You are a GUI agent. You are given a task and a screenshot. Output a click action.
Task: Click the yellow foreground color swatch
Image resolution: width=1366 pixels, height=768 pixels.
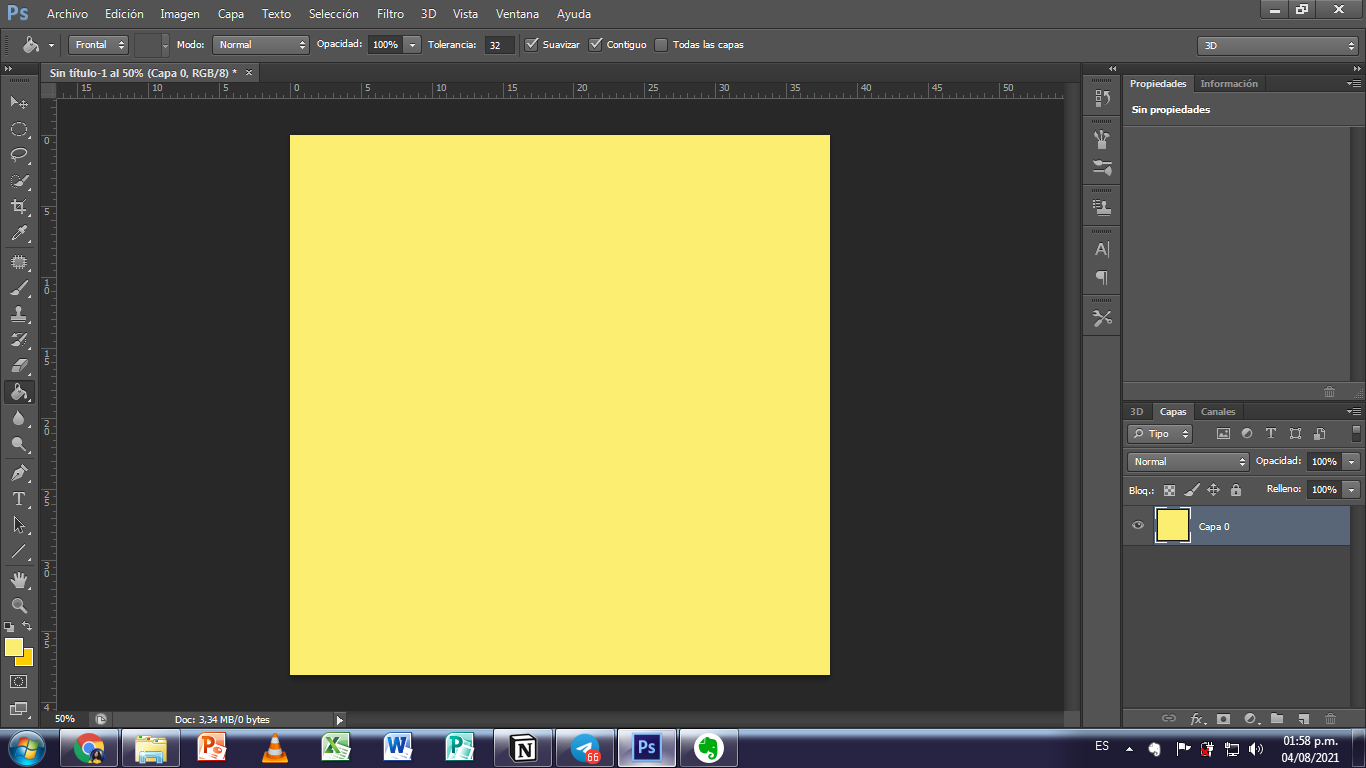(x=13, y=647)
